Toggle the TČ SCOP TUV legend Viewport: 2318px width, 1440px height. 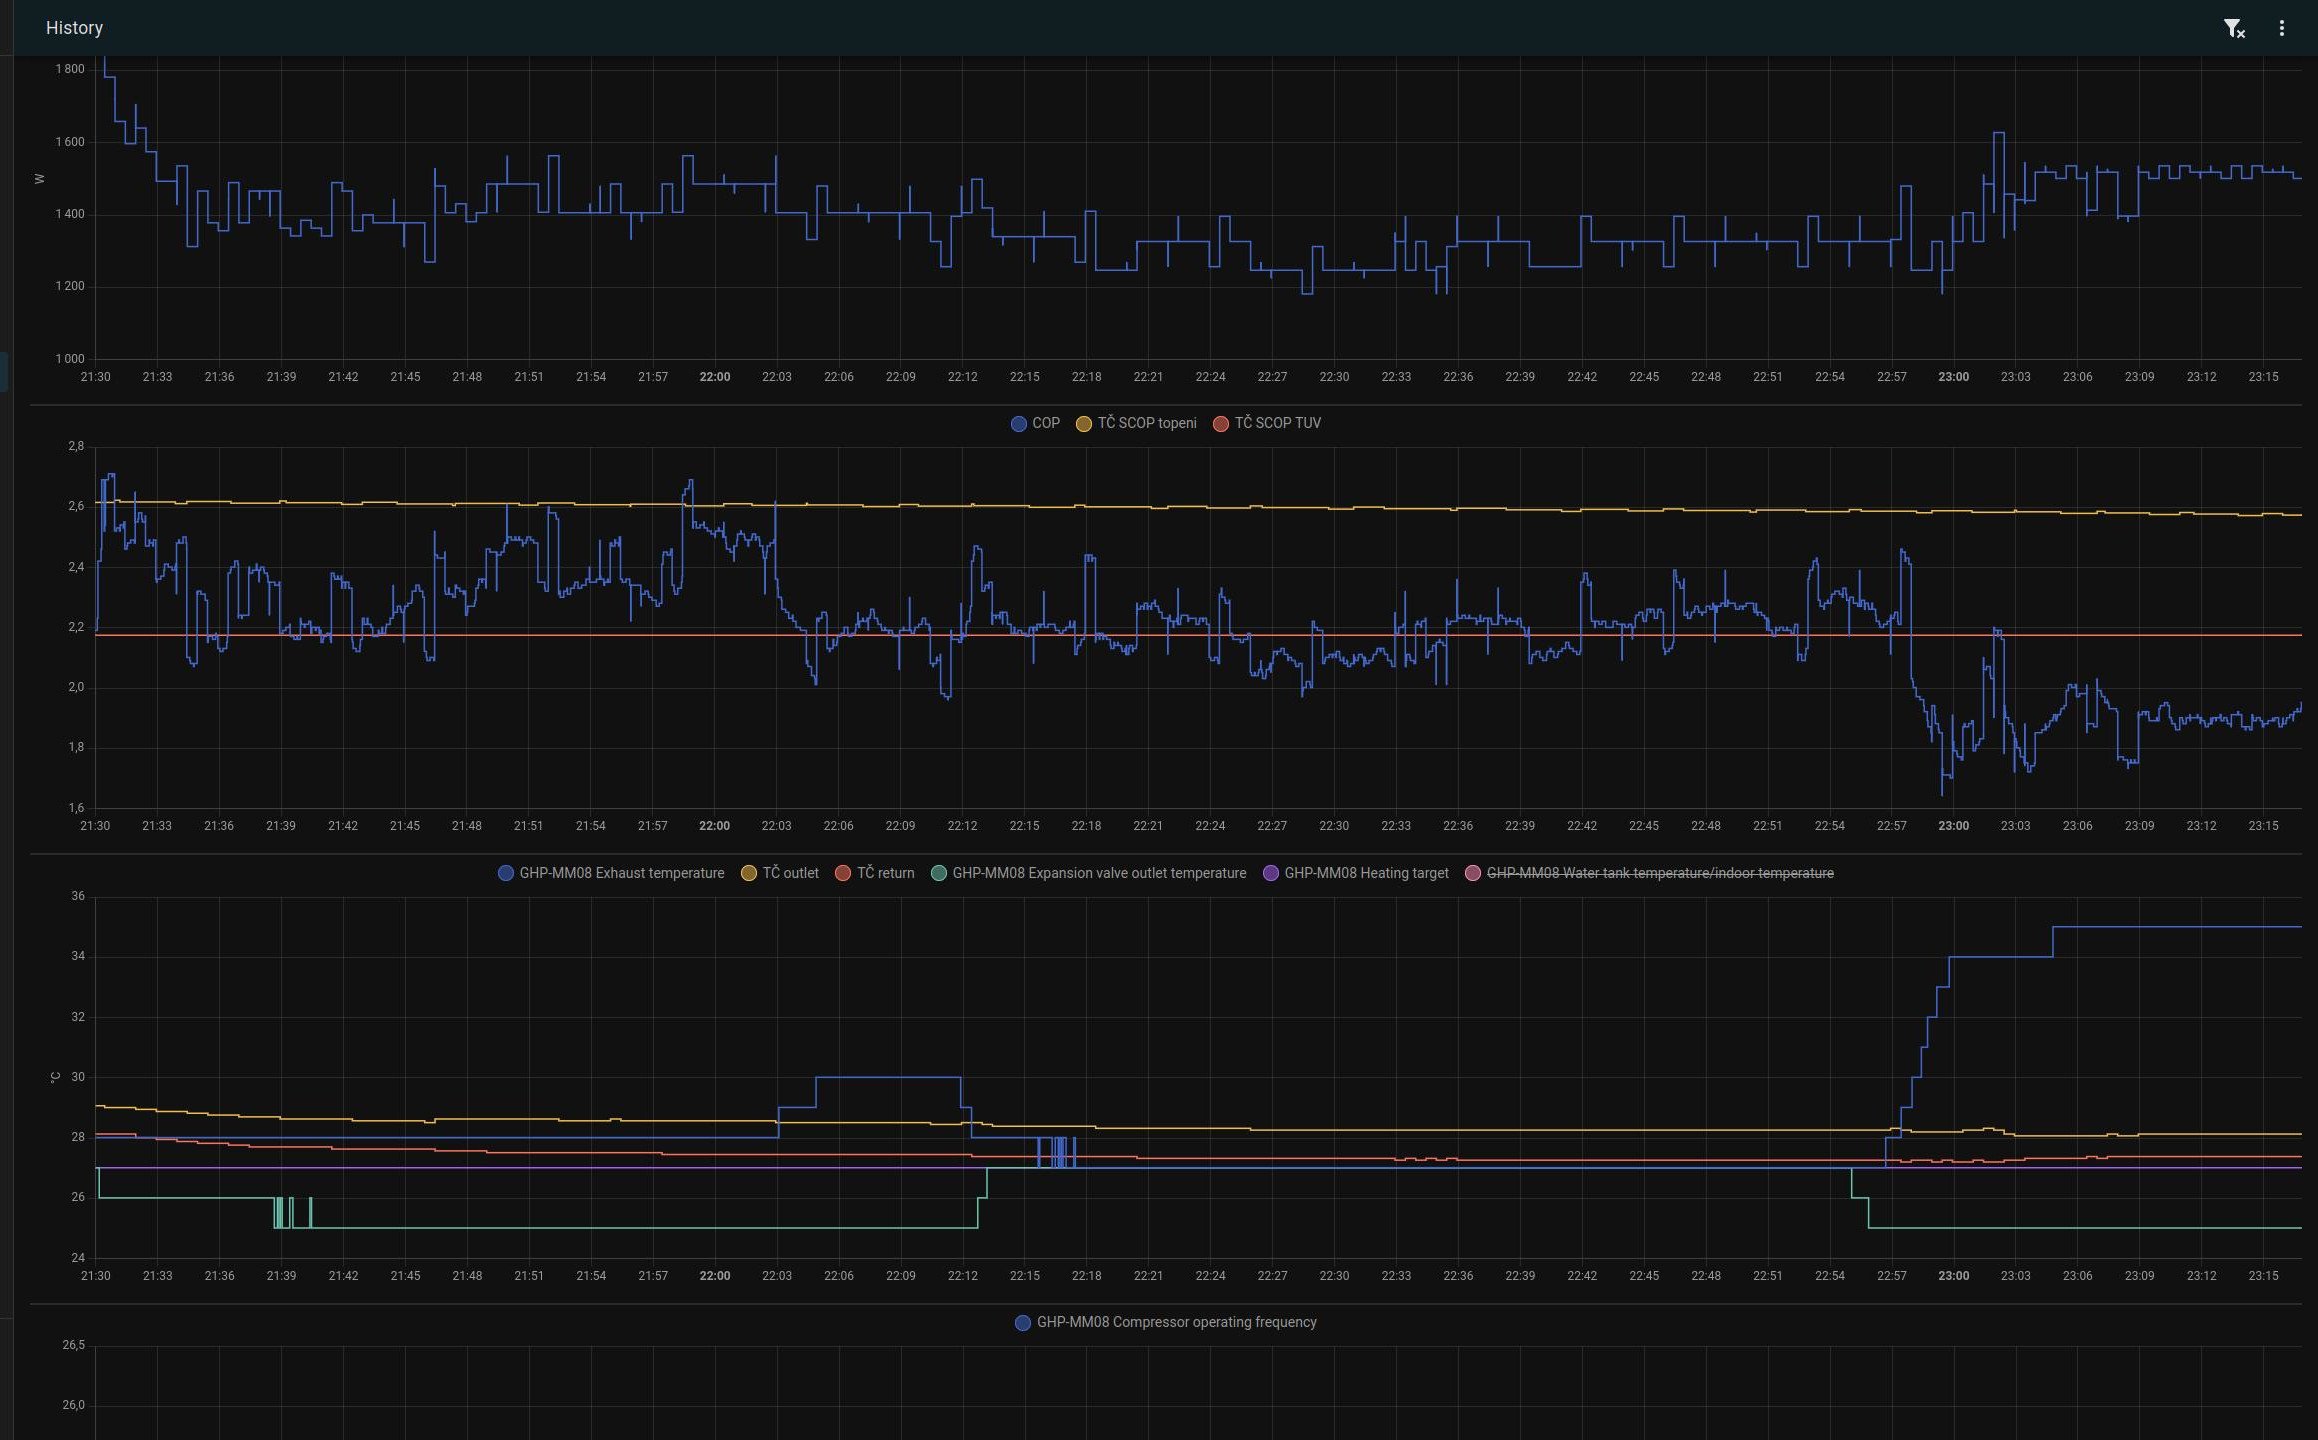pos(1277,423)
